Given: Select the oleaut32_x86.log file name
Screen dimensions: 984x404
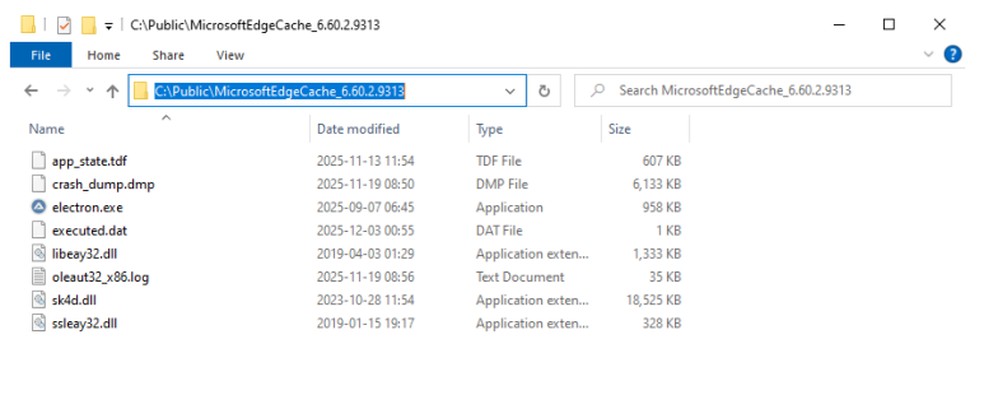Looking at the screenshot, I should coord(100,277).
